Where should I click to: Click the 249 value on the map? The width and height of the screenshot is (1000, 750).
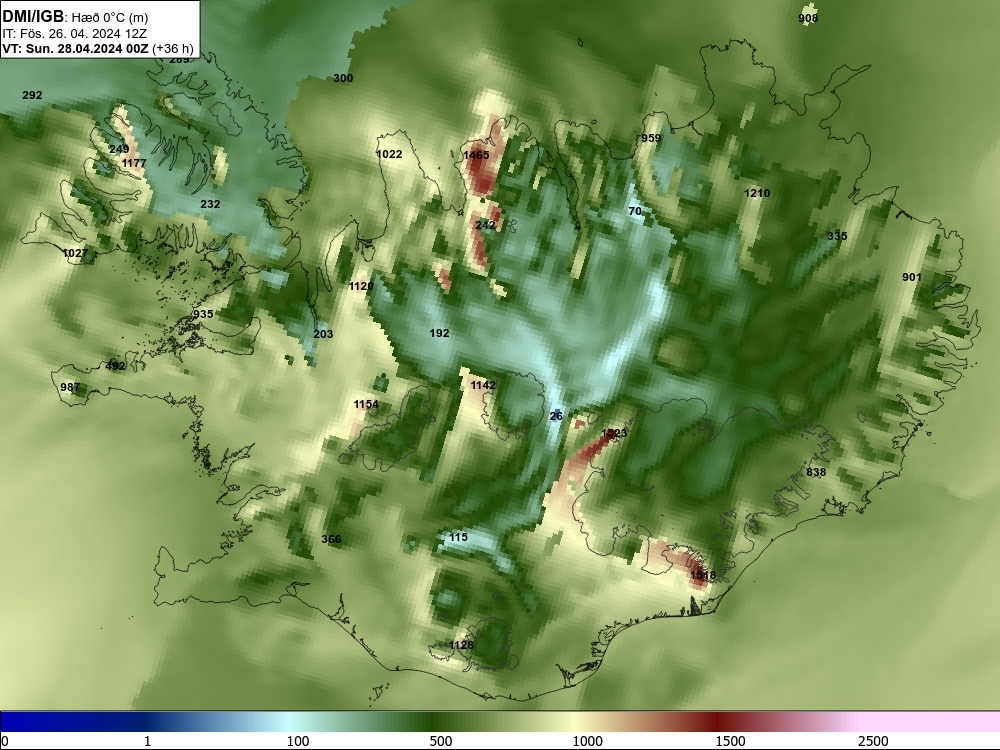pyautogui.click(x=119, y=149)
